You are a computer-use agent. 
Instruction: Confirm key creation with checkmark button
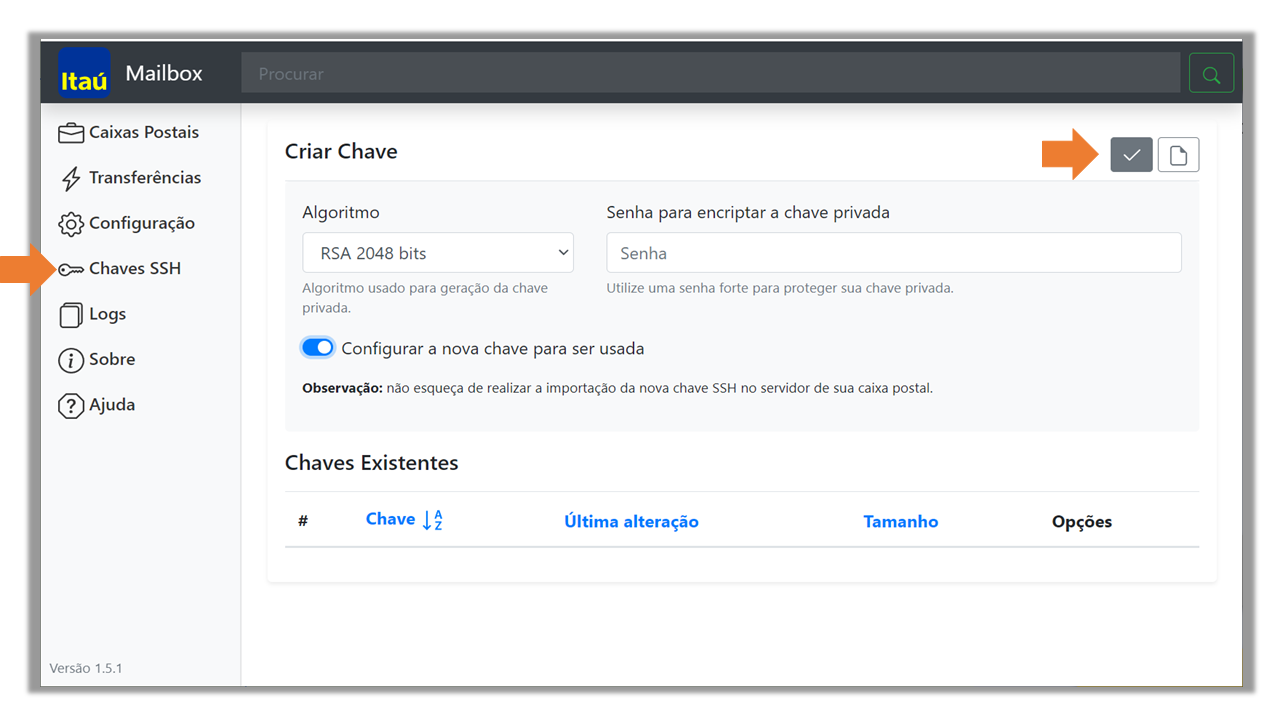coord(1131,155)
